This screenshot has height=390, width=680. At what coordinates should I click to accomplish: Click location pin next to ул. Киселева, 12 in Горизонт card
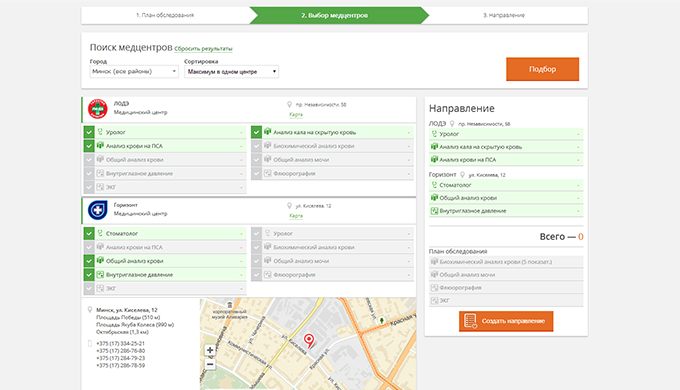click(x=289, y=206)
